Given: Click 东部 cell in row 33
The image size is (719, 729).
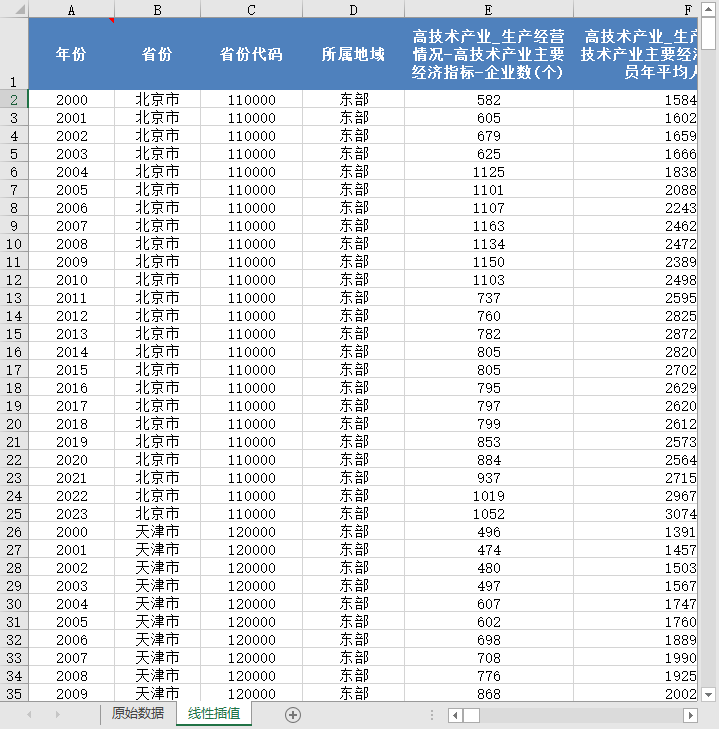Looking at the screenshot, I should pos(353,657).
